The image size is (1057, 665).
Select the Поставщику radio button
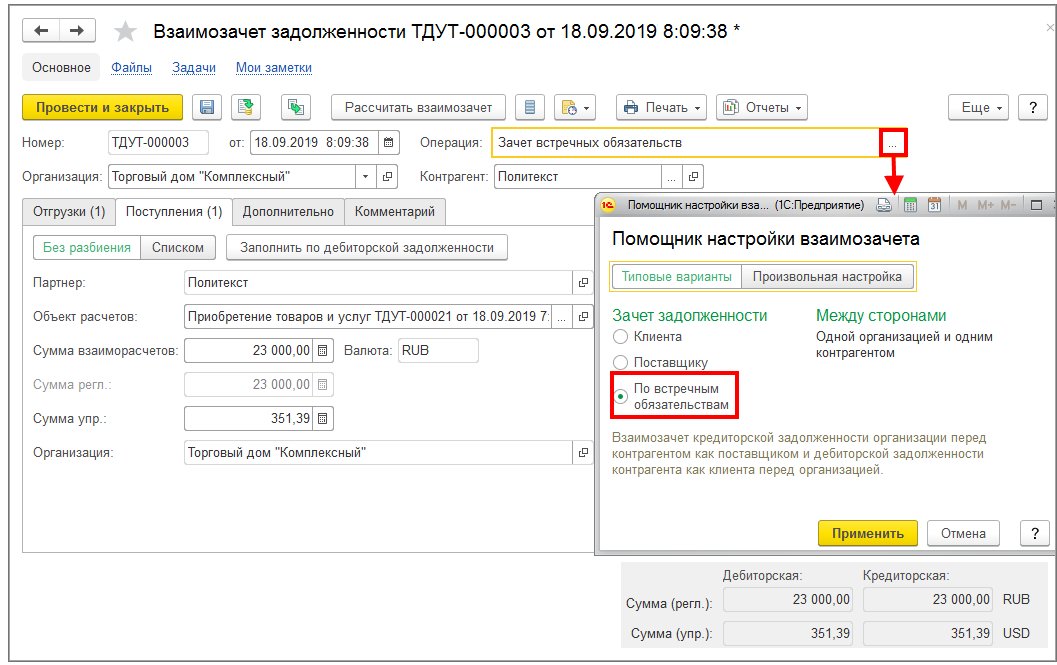[x=621, y=362]
